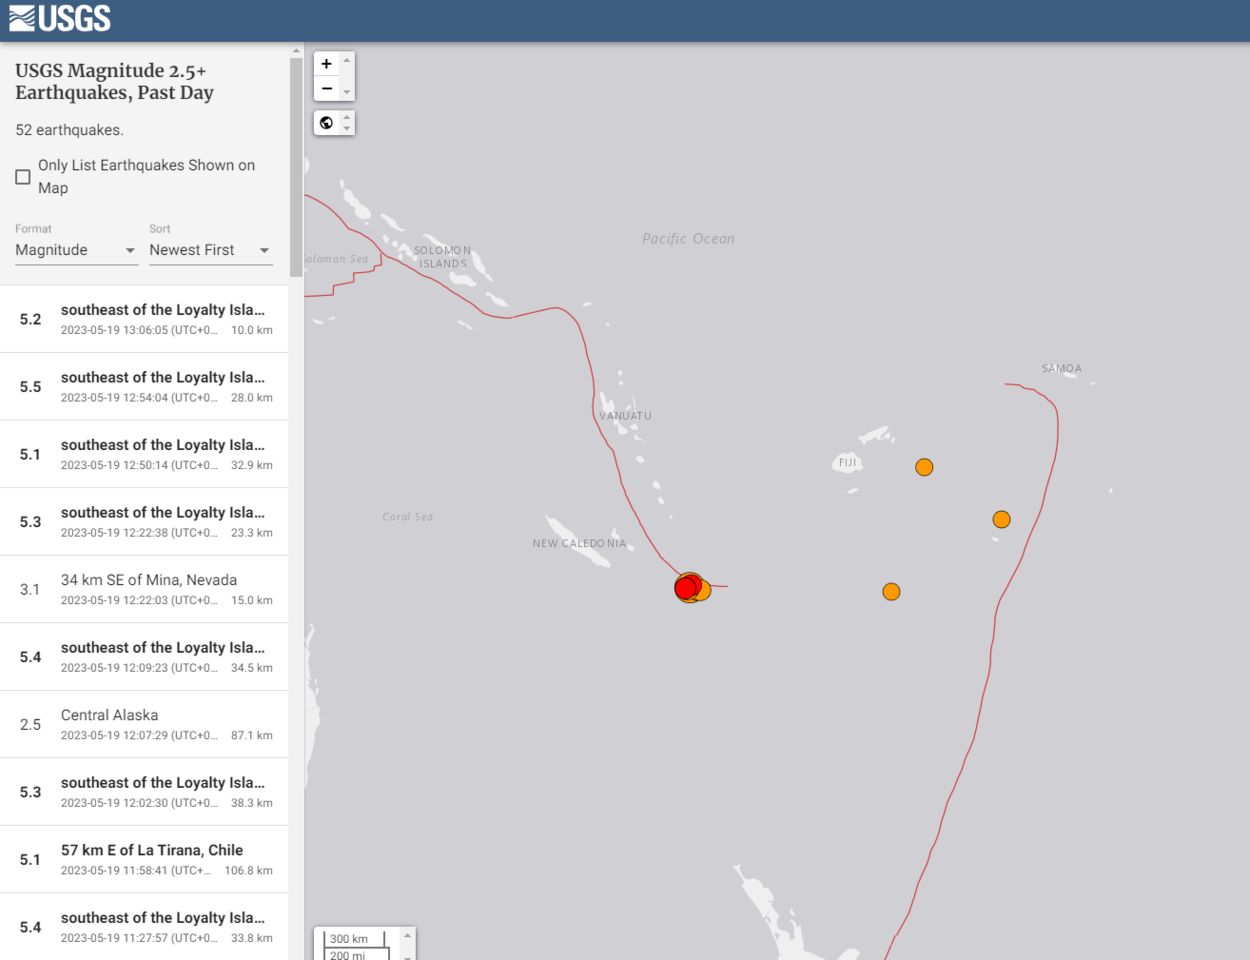Image resolution: width=1250 pixels, height=960 pixels.
Task: Enable Only List Earthquakes Shown on Map
Action: 23,177
